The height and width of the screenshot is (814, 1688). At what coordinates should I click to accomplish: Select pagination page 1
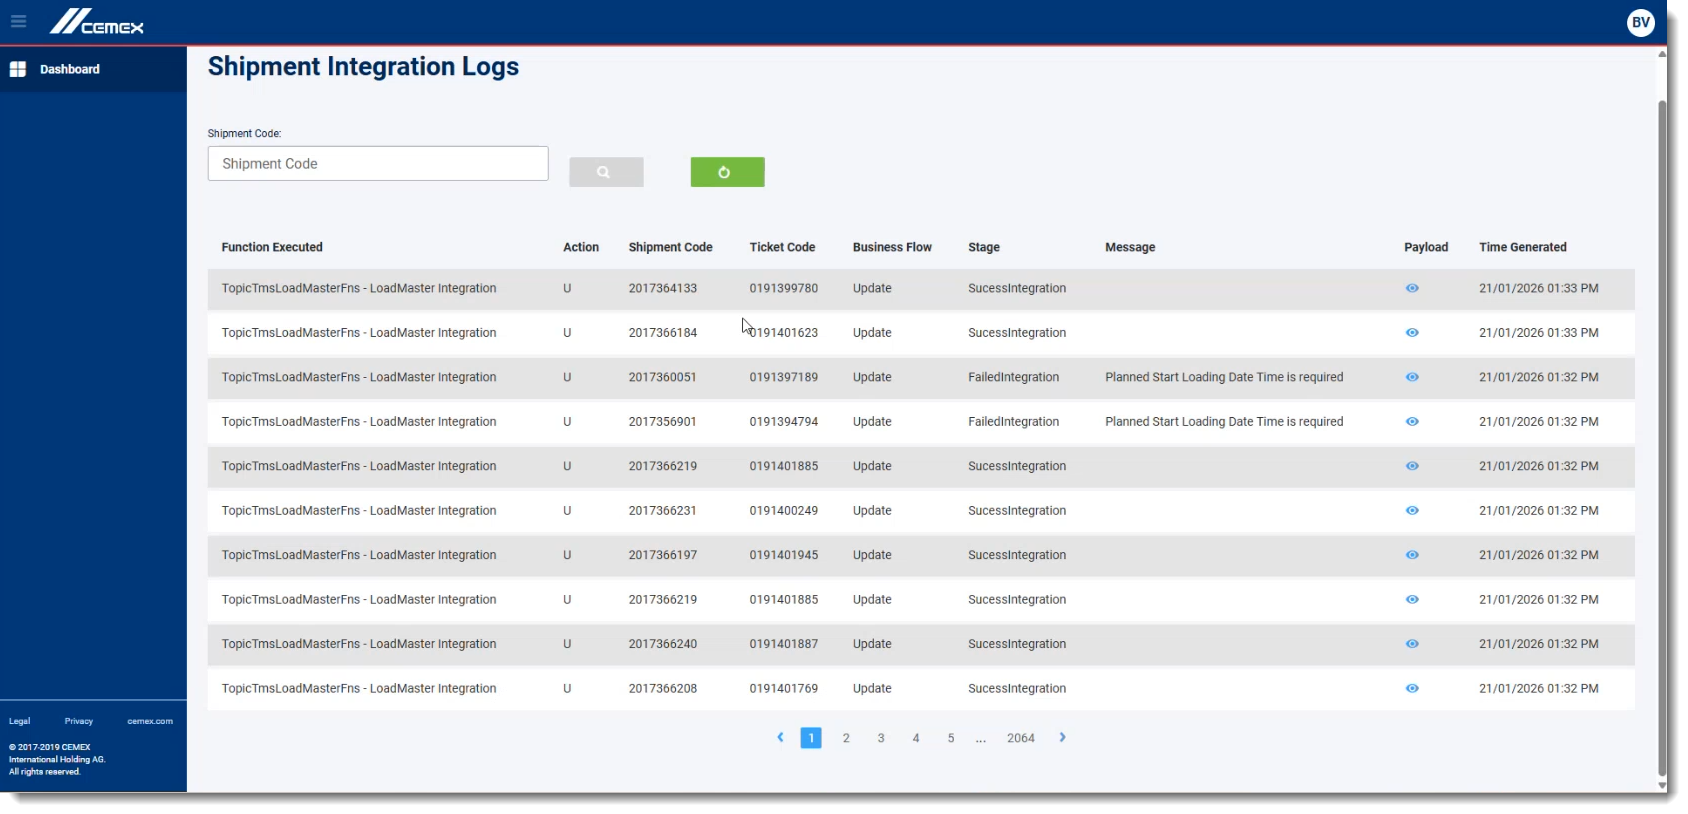(811, 738)
